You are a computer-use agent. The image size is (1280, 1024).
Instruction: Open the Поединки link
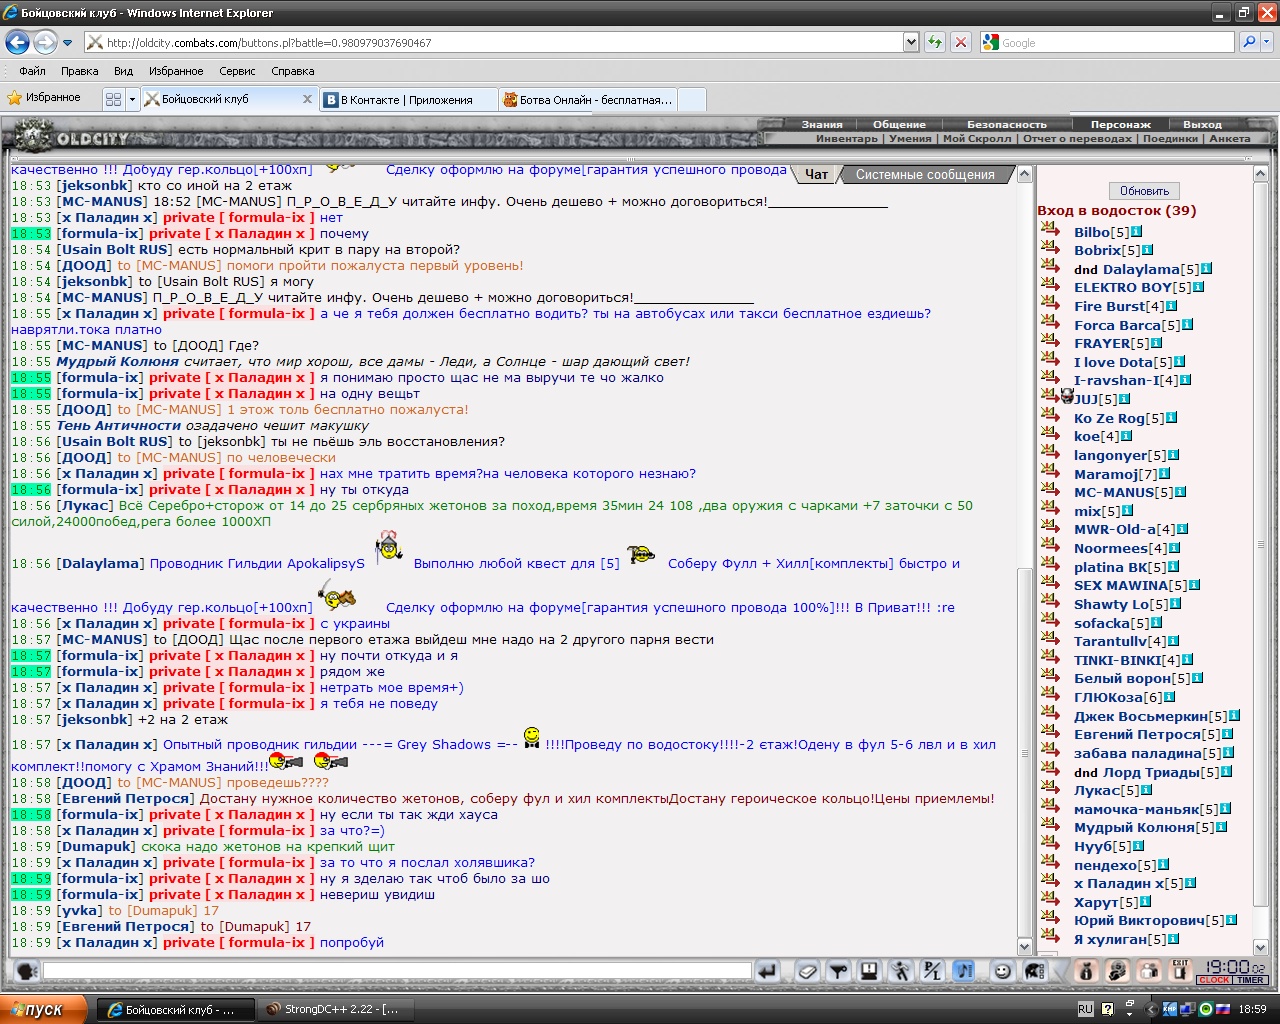pos(1170,139)
